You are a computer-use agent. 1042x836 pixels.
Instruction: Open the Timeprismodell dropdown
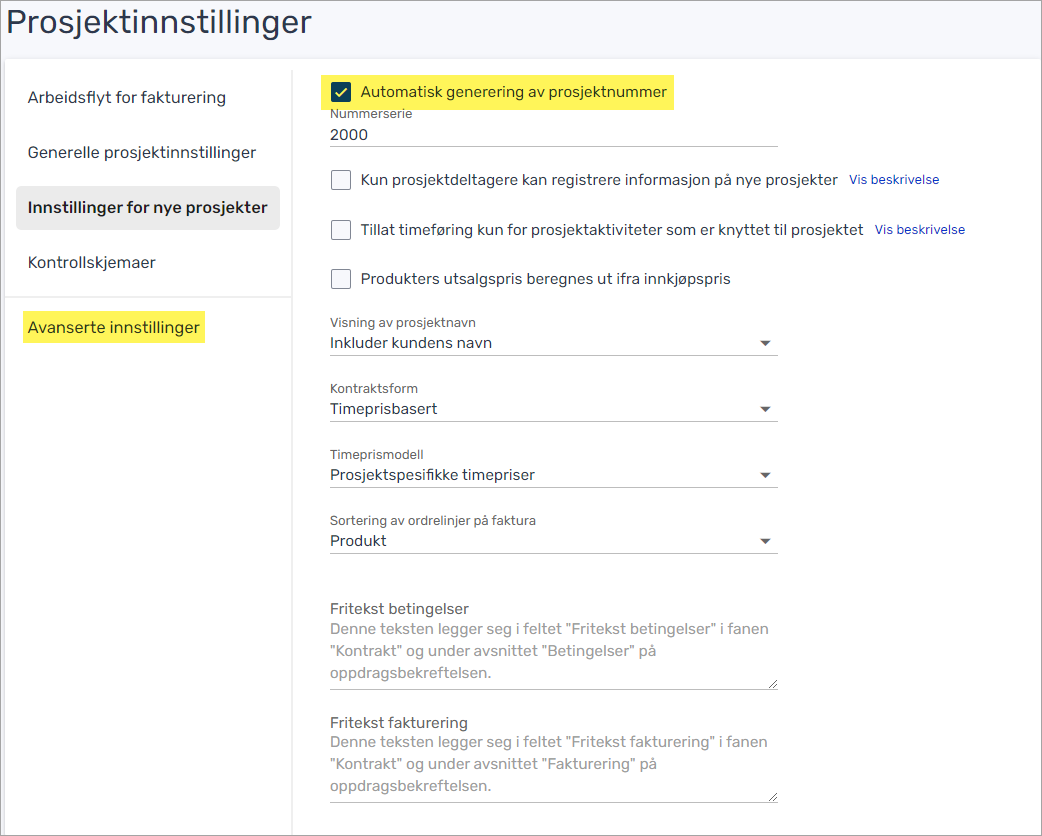(554, 474)
